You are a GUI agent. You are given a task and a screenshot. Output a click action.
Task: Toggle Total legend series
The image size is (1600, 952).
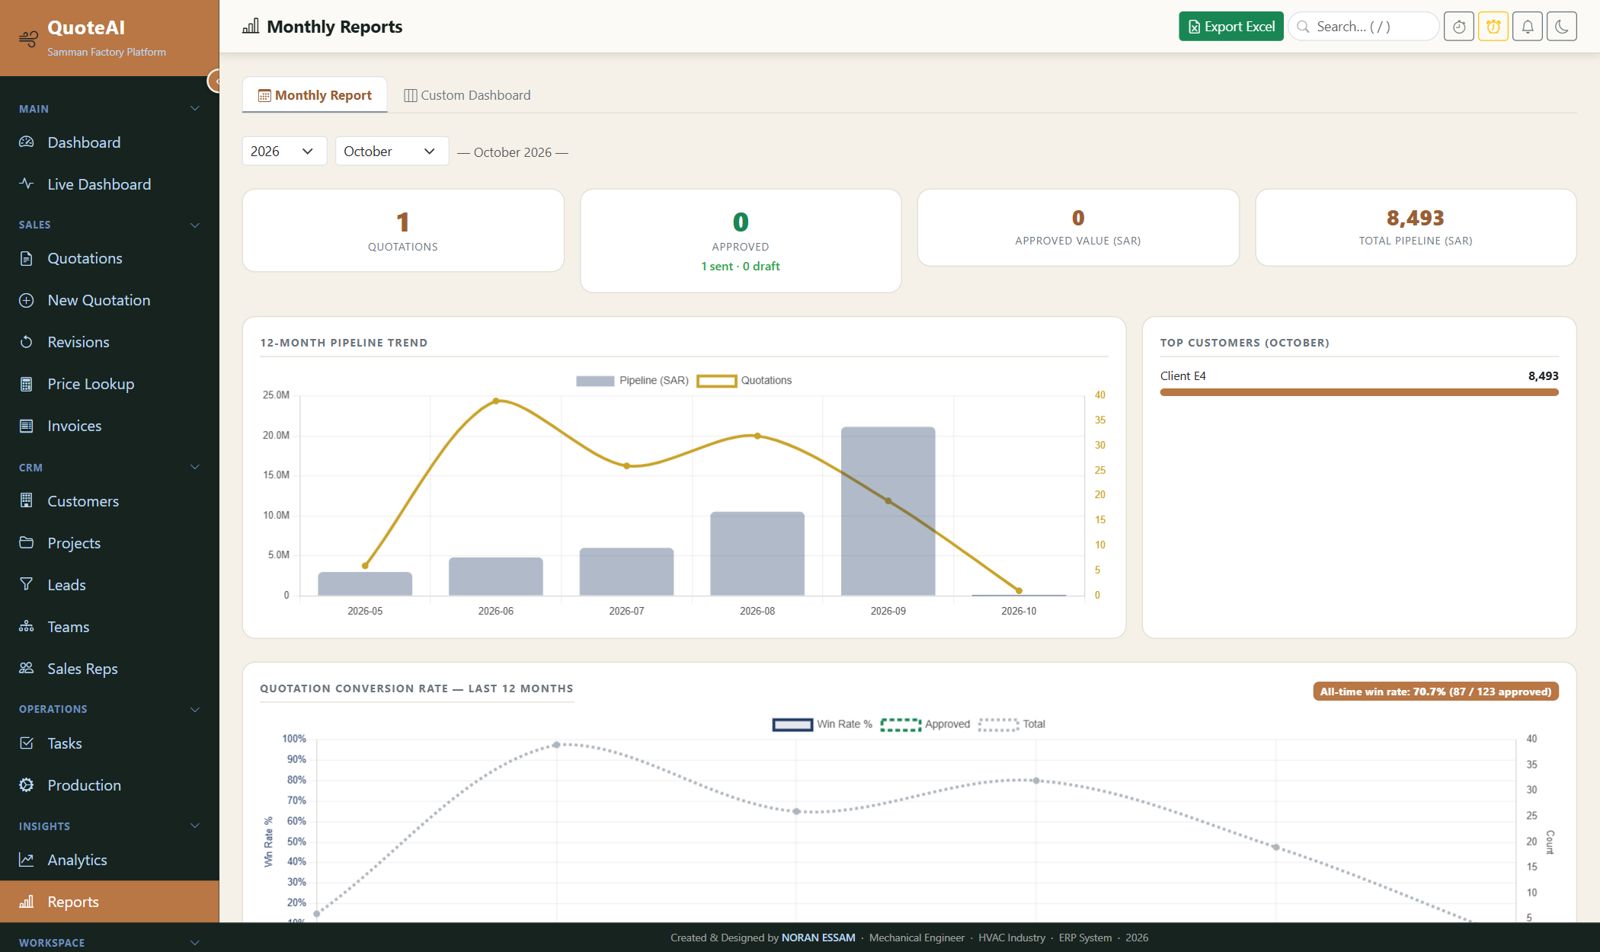1012,725
